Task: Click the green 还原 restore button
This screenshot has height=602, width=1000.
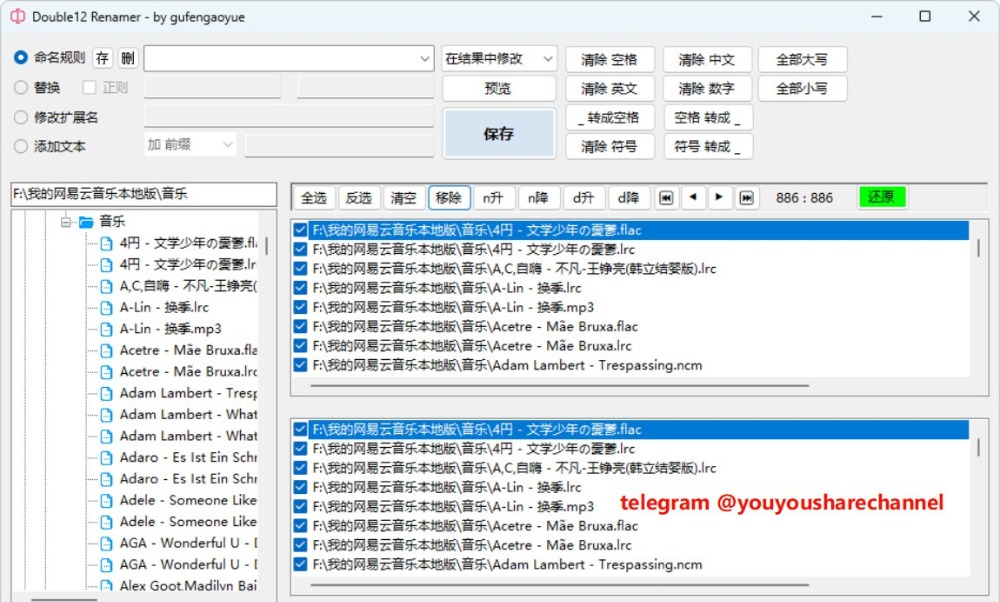Action: [x=881, y=197]
